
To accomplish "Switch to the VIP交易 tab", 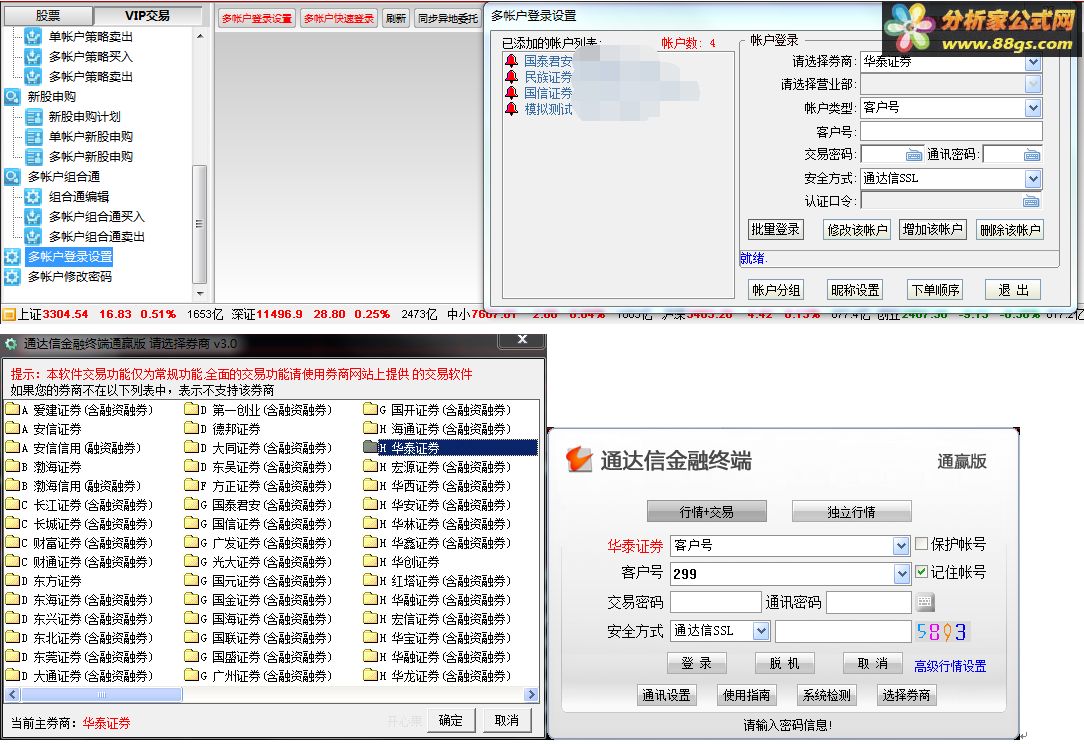I will point(147,15).
